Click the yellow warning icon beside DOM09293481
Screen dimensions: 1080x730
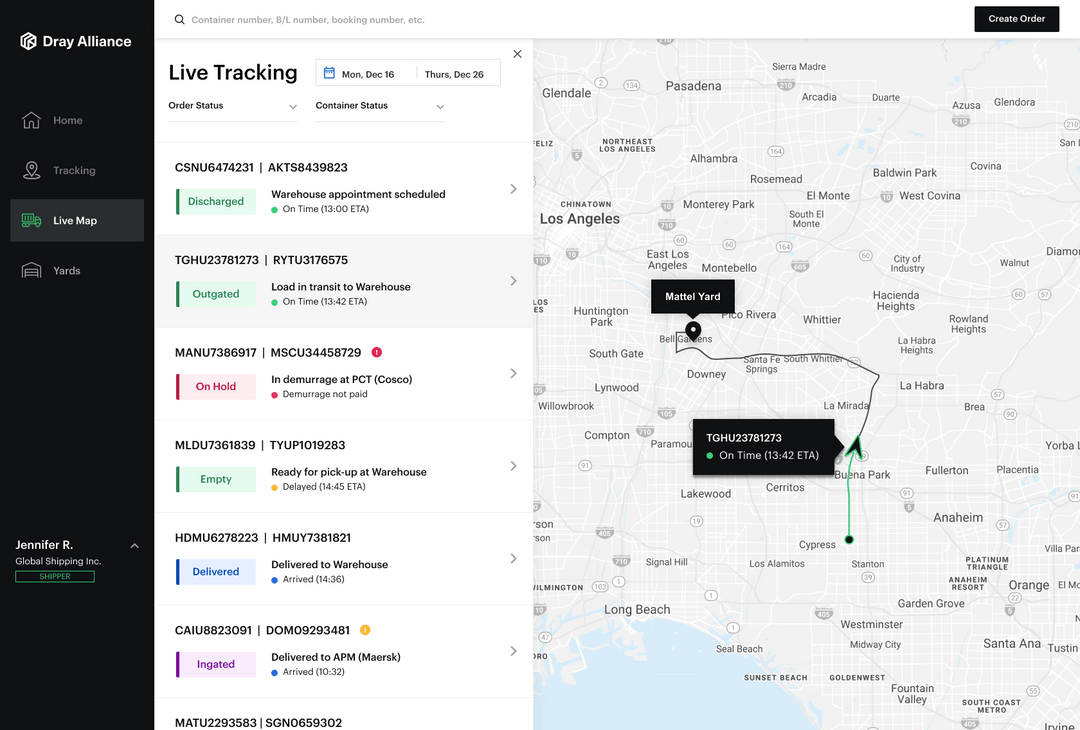364,630
